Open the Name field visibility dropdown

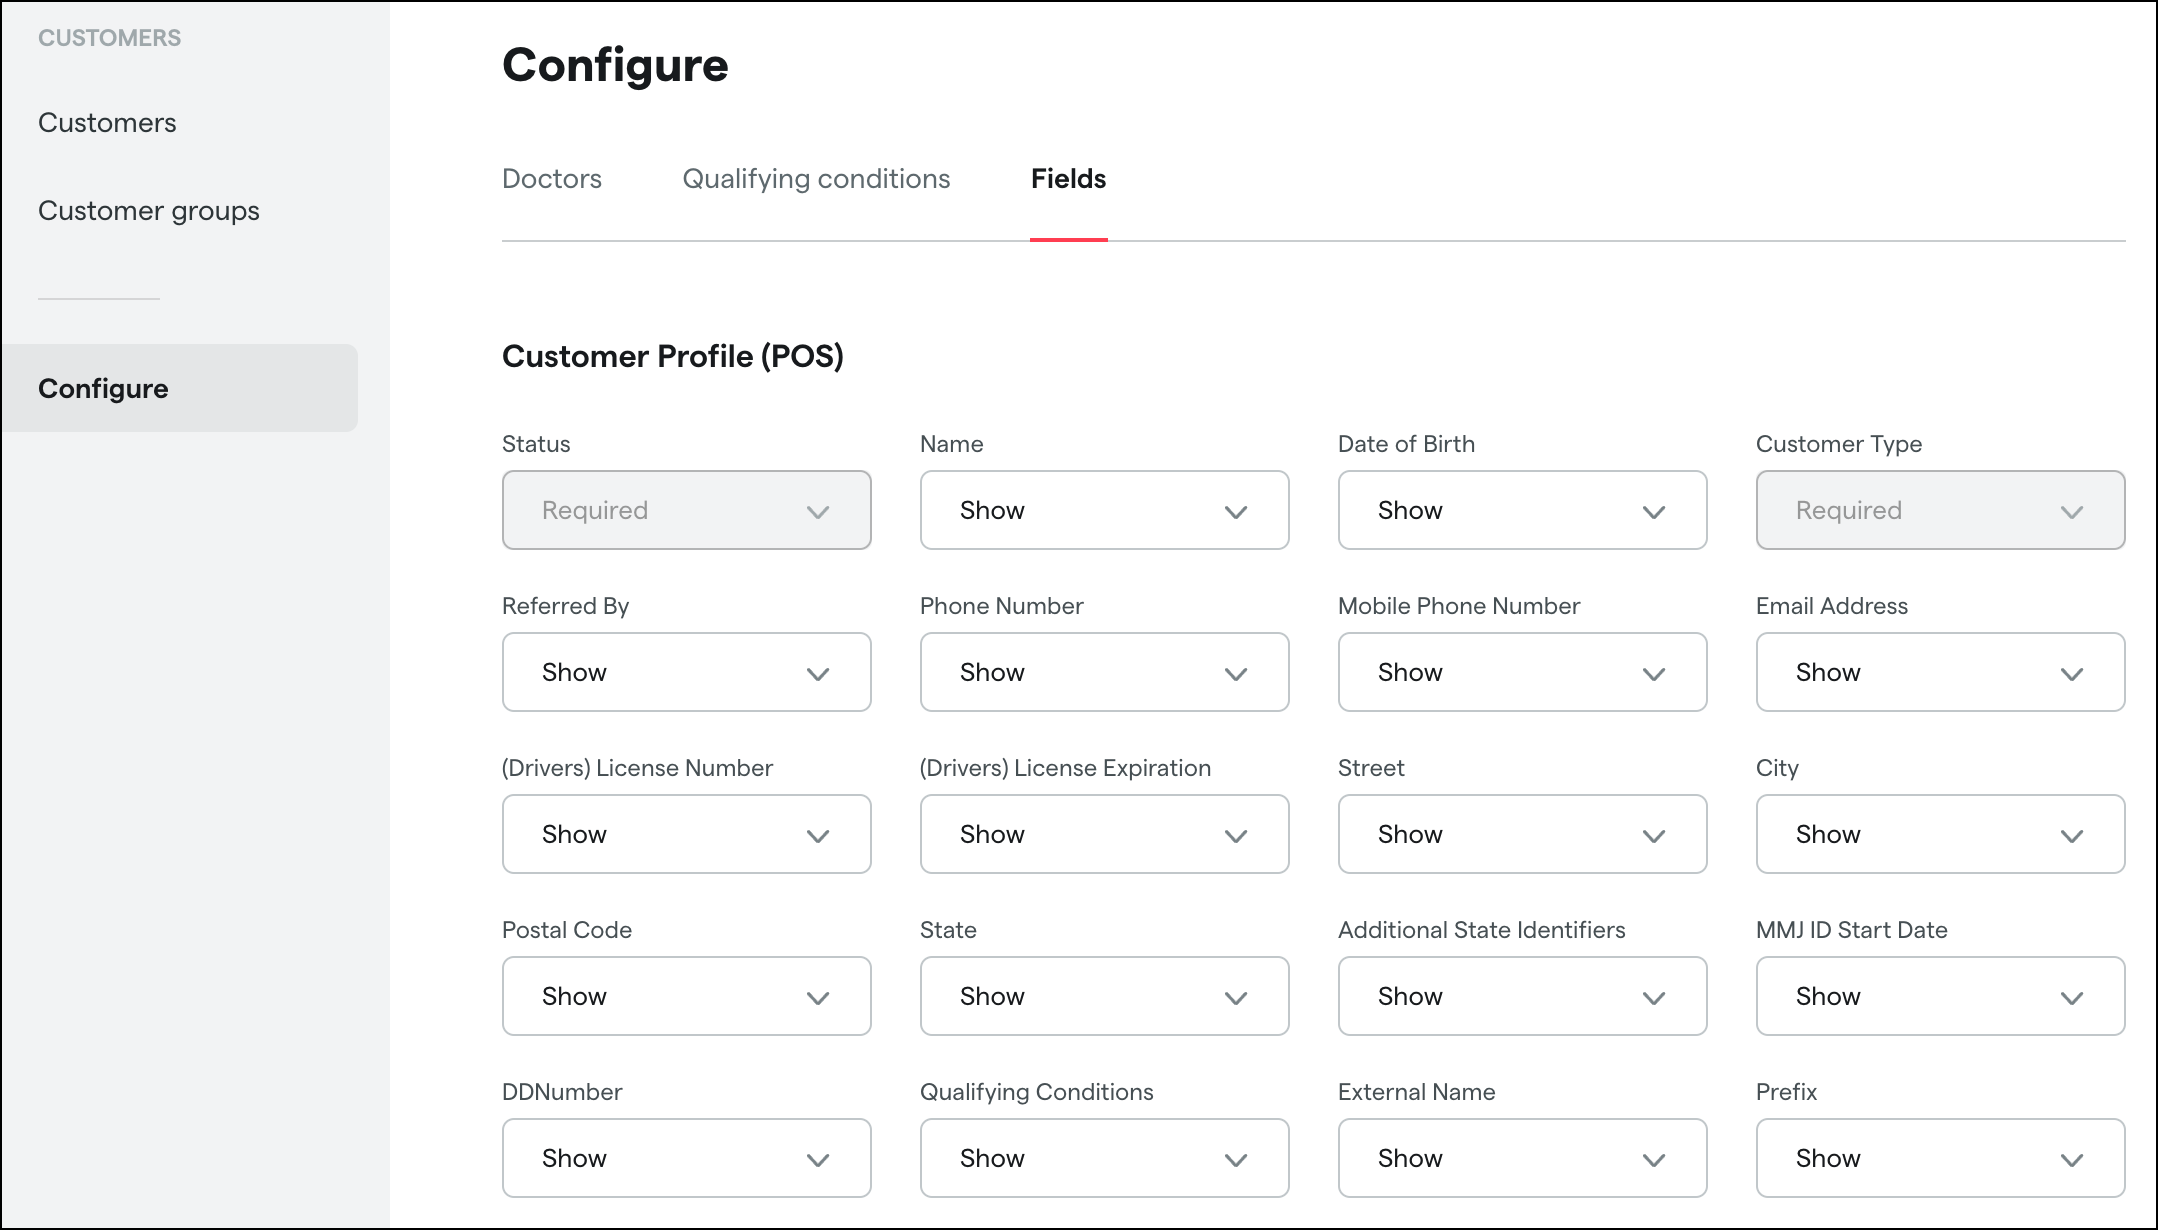click(x=1104, y=510)
